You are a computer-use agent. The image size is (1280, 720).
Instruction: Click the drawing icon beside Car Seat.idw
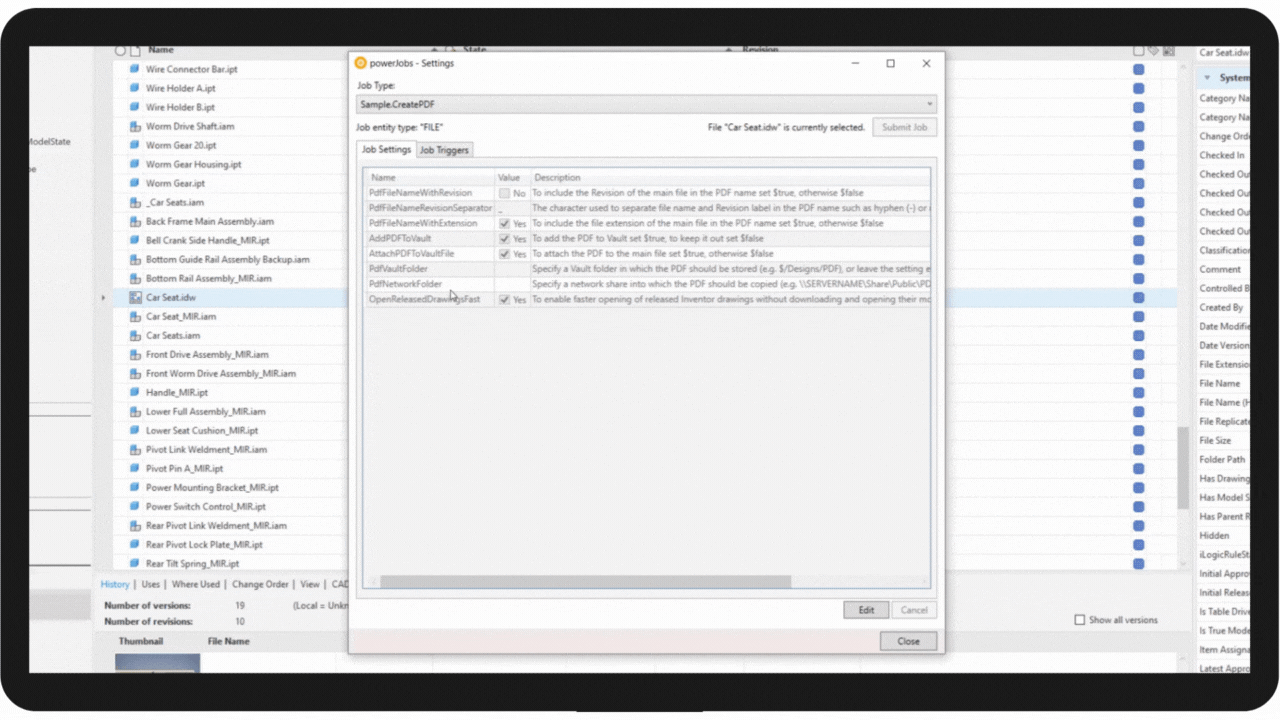point(135,298)
